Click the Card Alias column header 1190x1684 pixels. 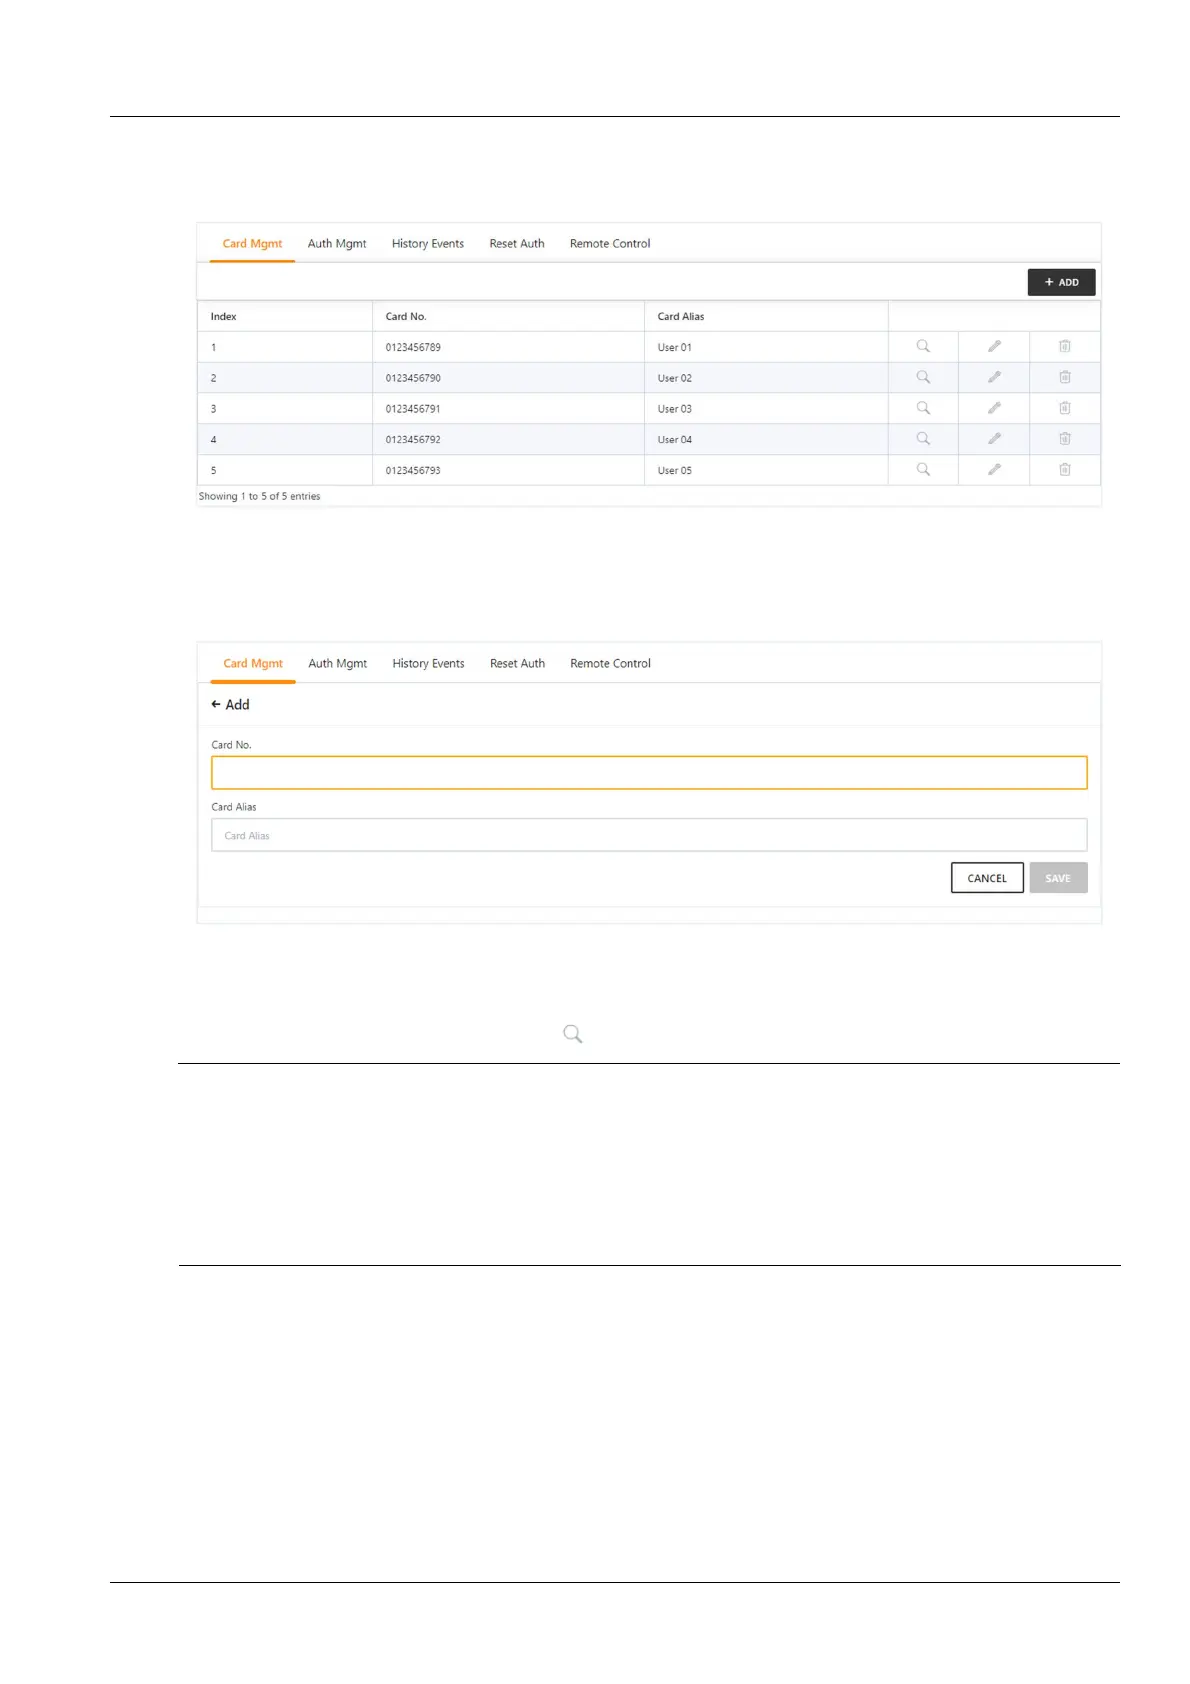tap(766, 316)
